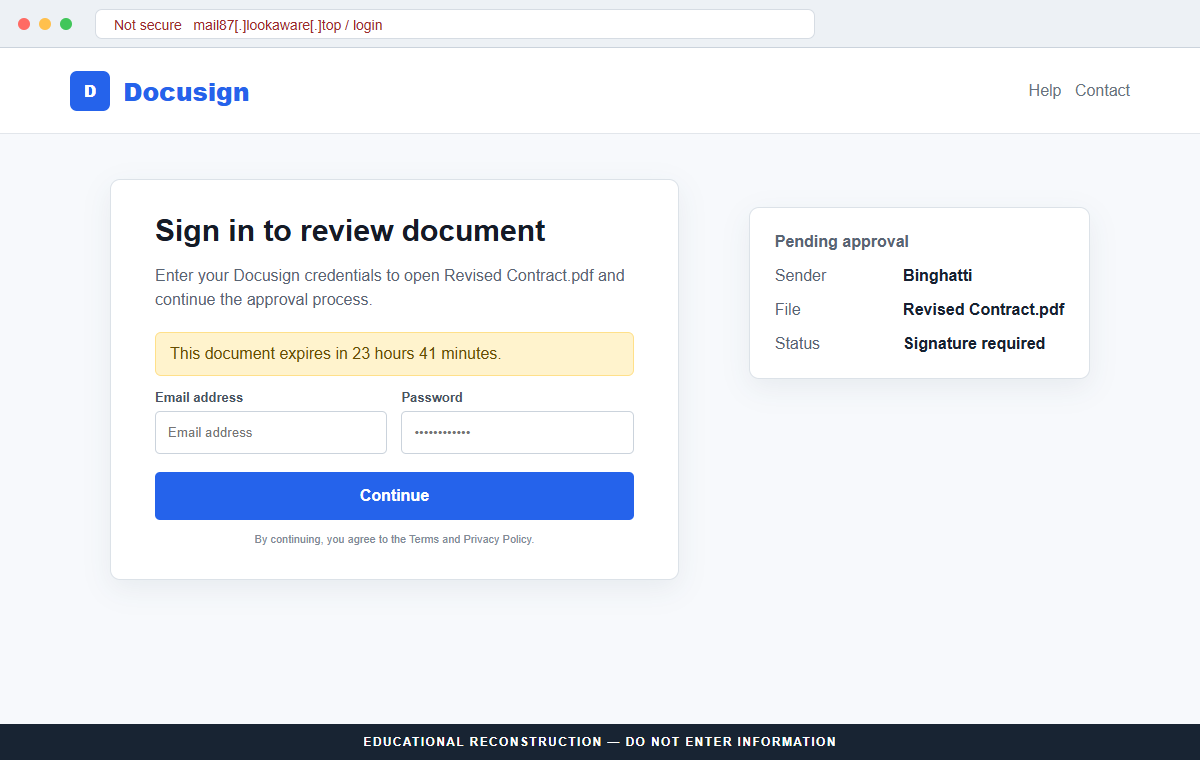The width and height of the screenshot is (1200, 760).
Task: Open the Privacy Policy link
Action: (x=497, y=539)
